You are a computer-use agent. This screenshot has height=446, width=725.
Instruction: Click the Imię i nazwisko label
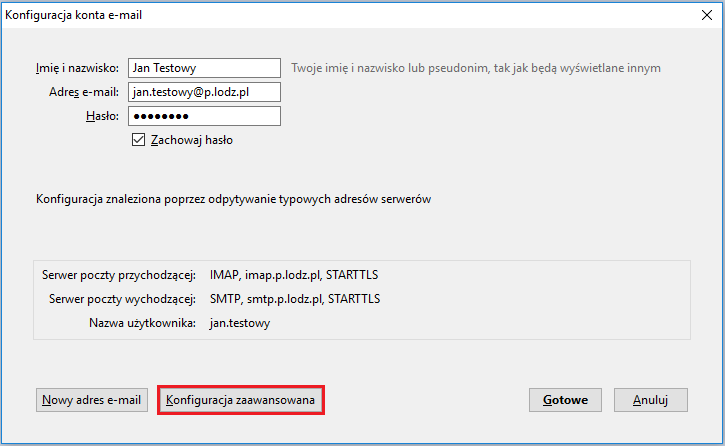tap(76, 68)
